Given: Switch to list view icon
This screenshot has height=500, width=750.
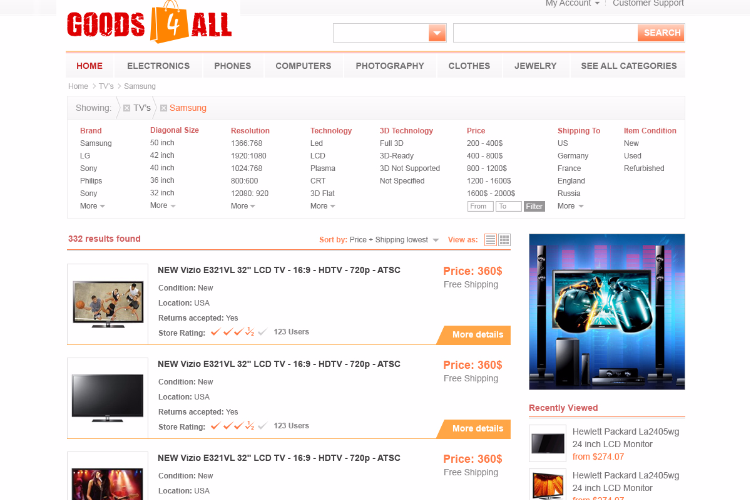Looking at the screenshot, I should coord(490,240).
